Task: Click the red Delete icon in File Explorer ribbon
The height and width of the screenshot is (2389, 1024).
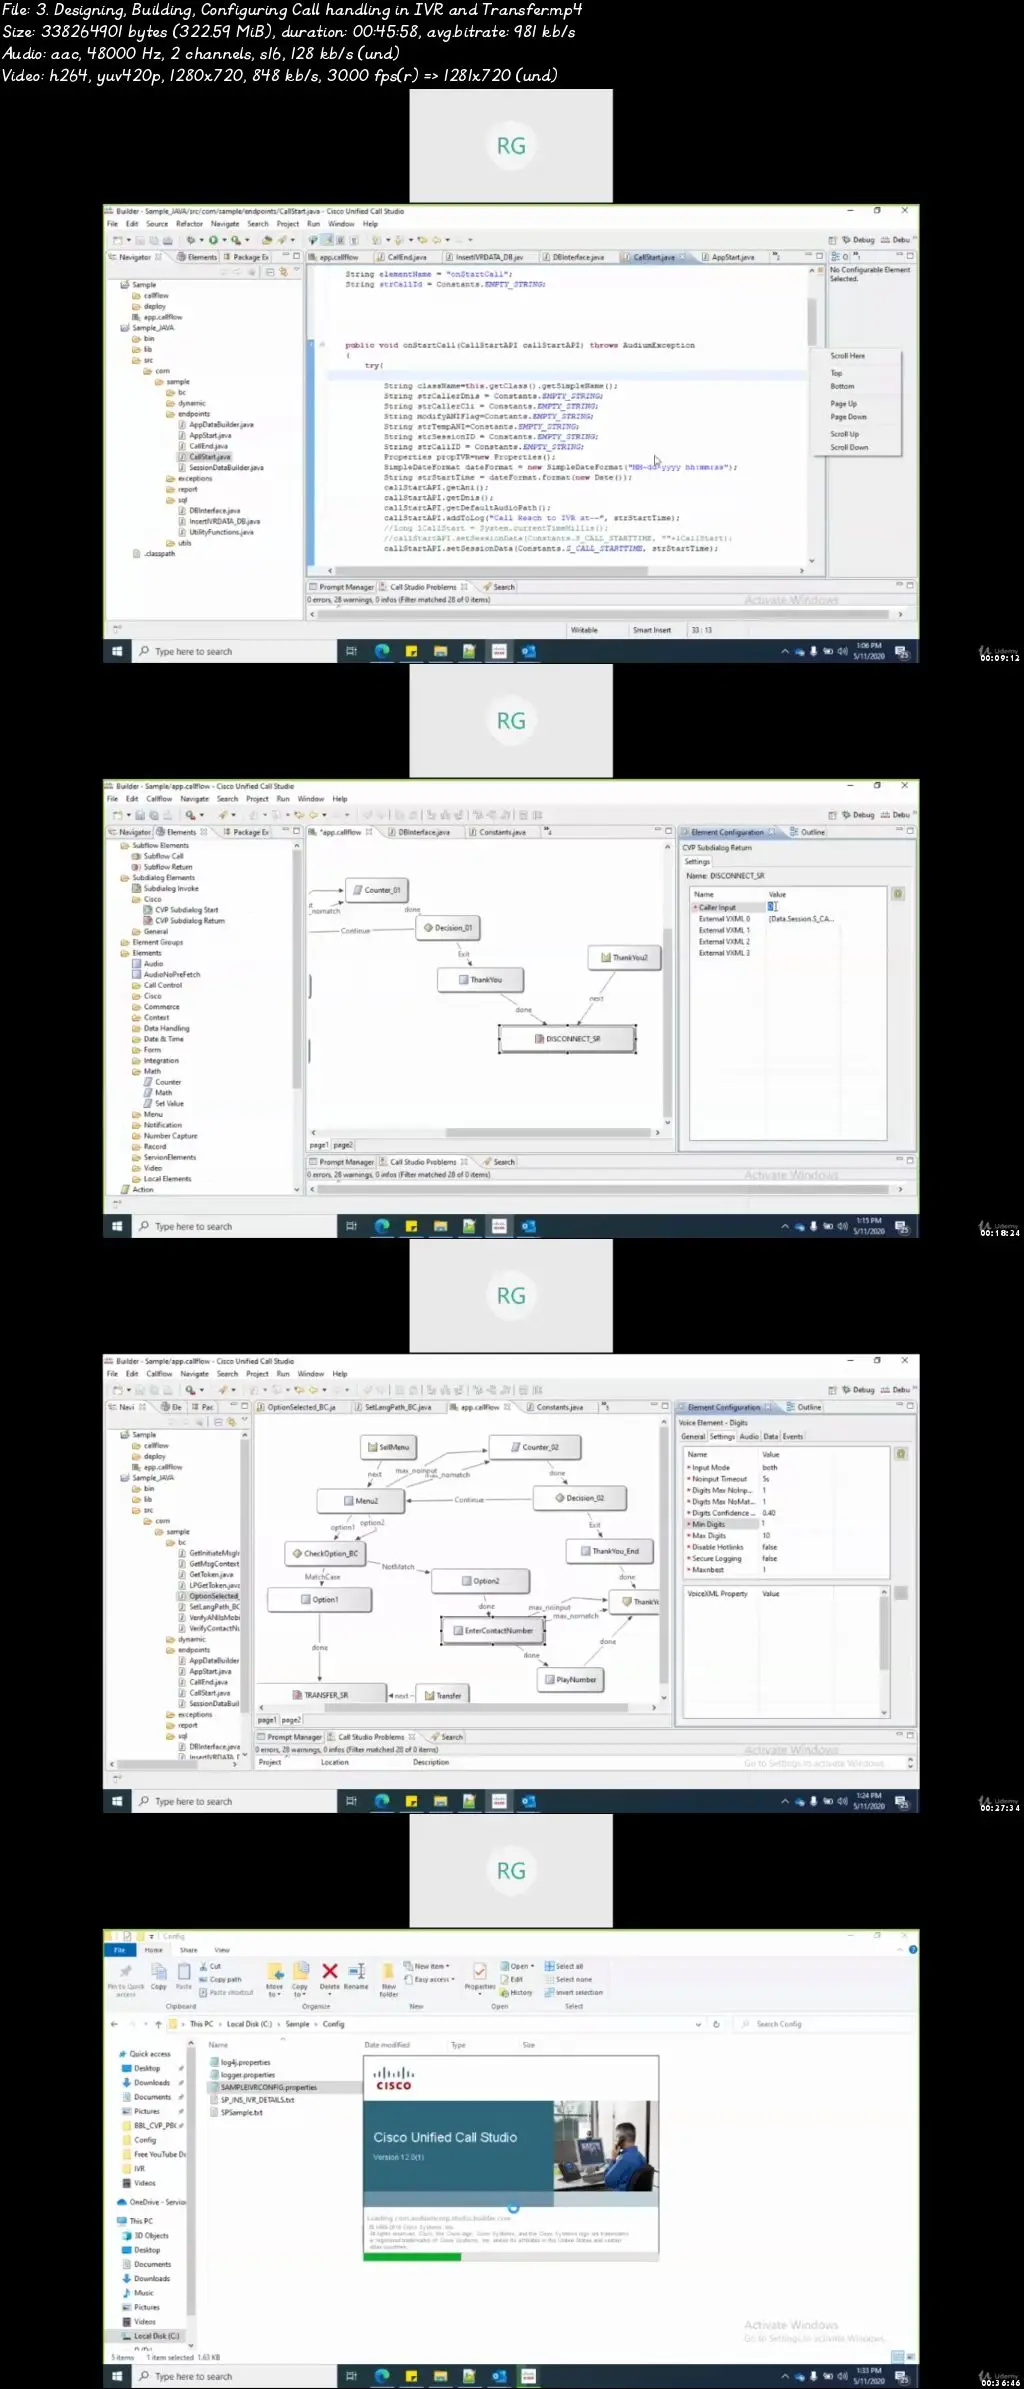Action: click(x=330, y=1977)
